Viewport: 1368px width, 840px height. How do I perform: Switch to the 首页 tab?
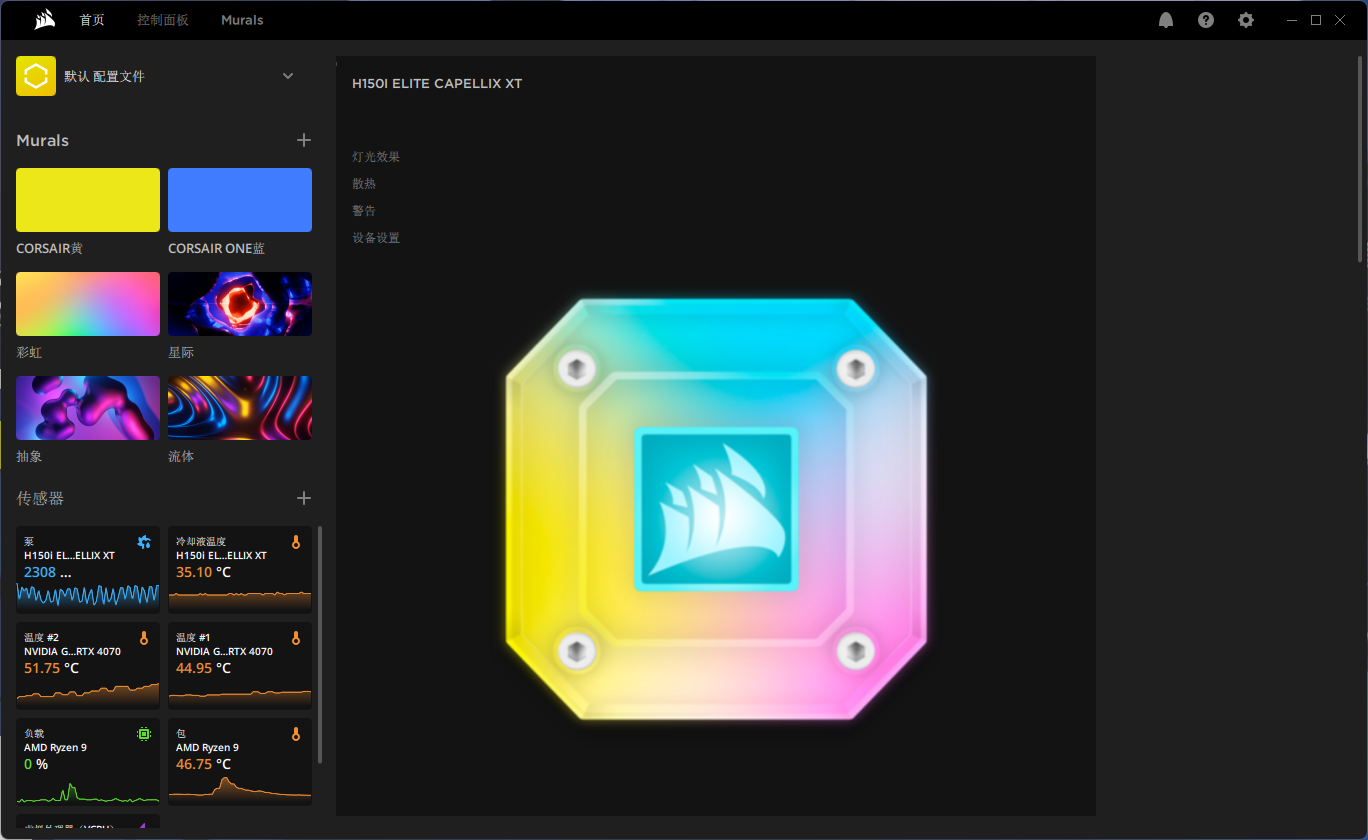point(92,19)
